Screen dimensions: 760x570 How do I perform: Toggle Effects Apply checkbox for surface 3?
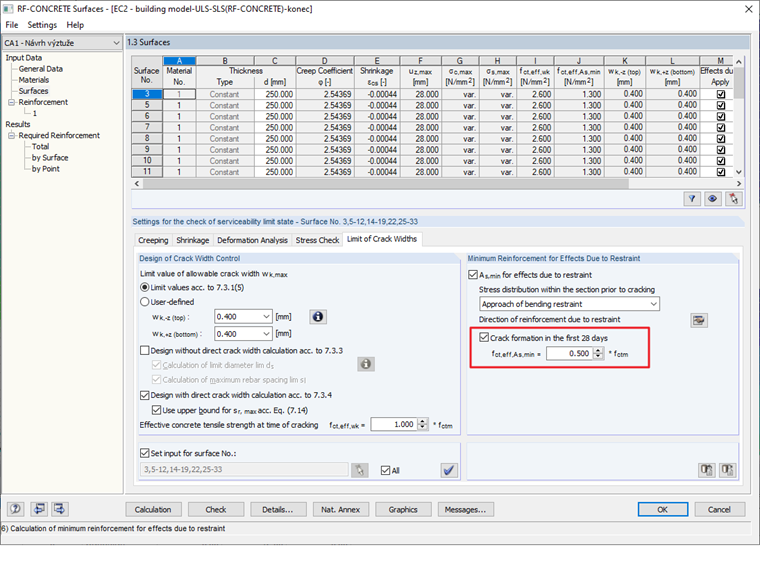(721, 94)
